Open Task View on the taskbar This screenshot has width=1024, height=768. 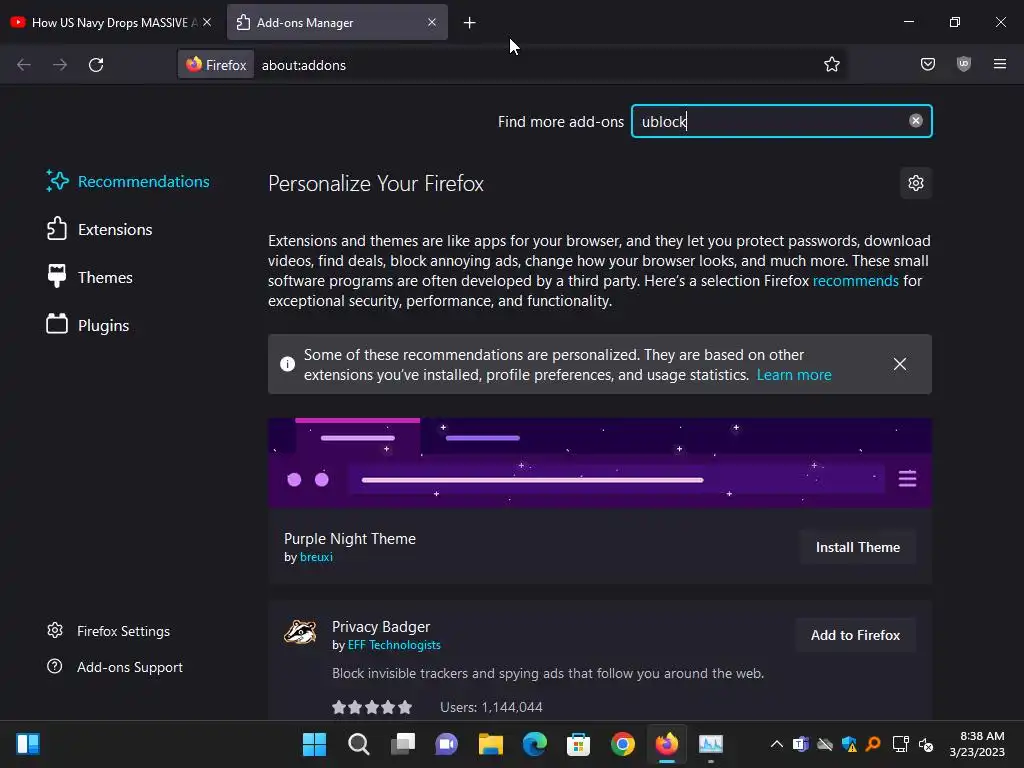pyautogui.click(x=402, y=744)
